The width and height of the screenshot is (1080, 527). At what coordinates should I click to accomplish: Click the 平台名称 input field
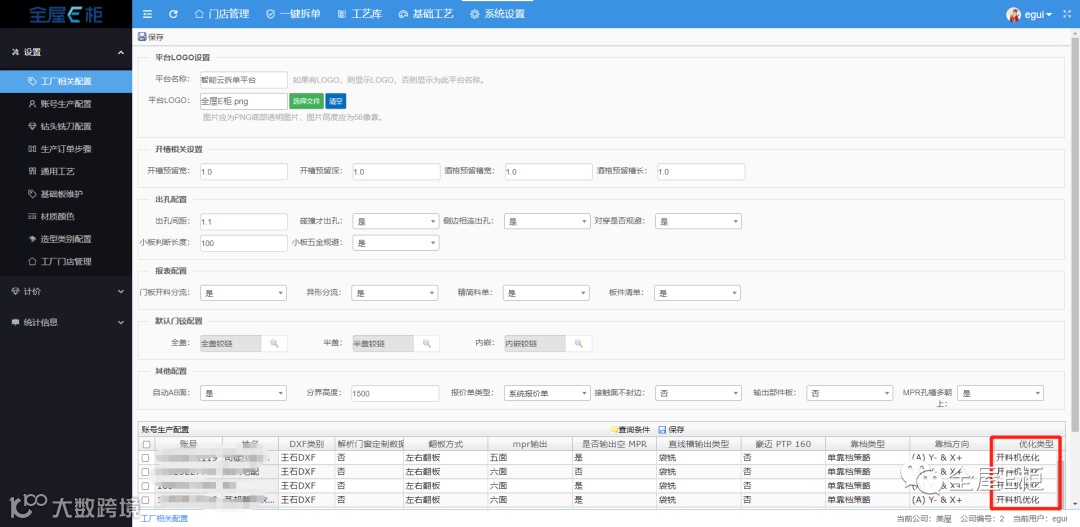243,80
